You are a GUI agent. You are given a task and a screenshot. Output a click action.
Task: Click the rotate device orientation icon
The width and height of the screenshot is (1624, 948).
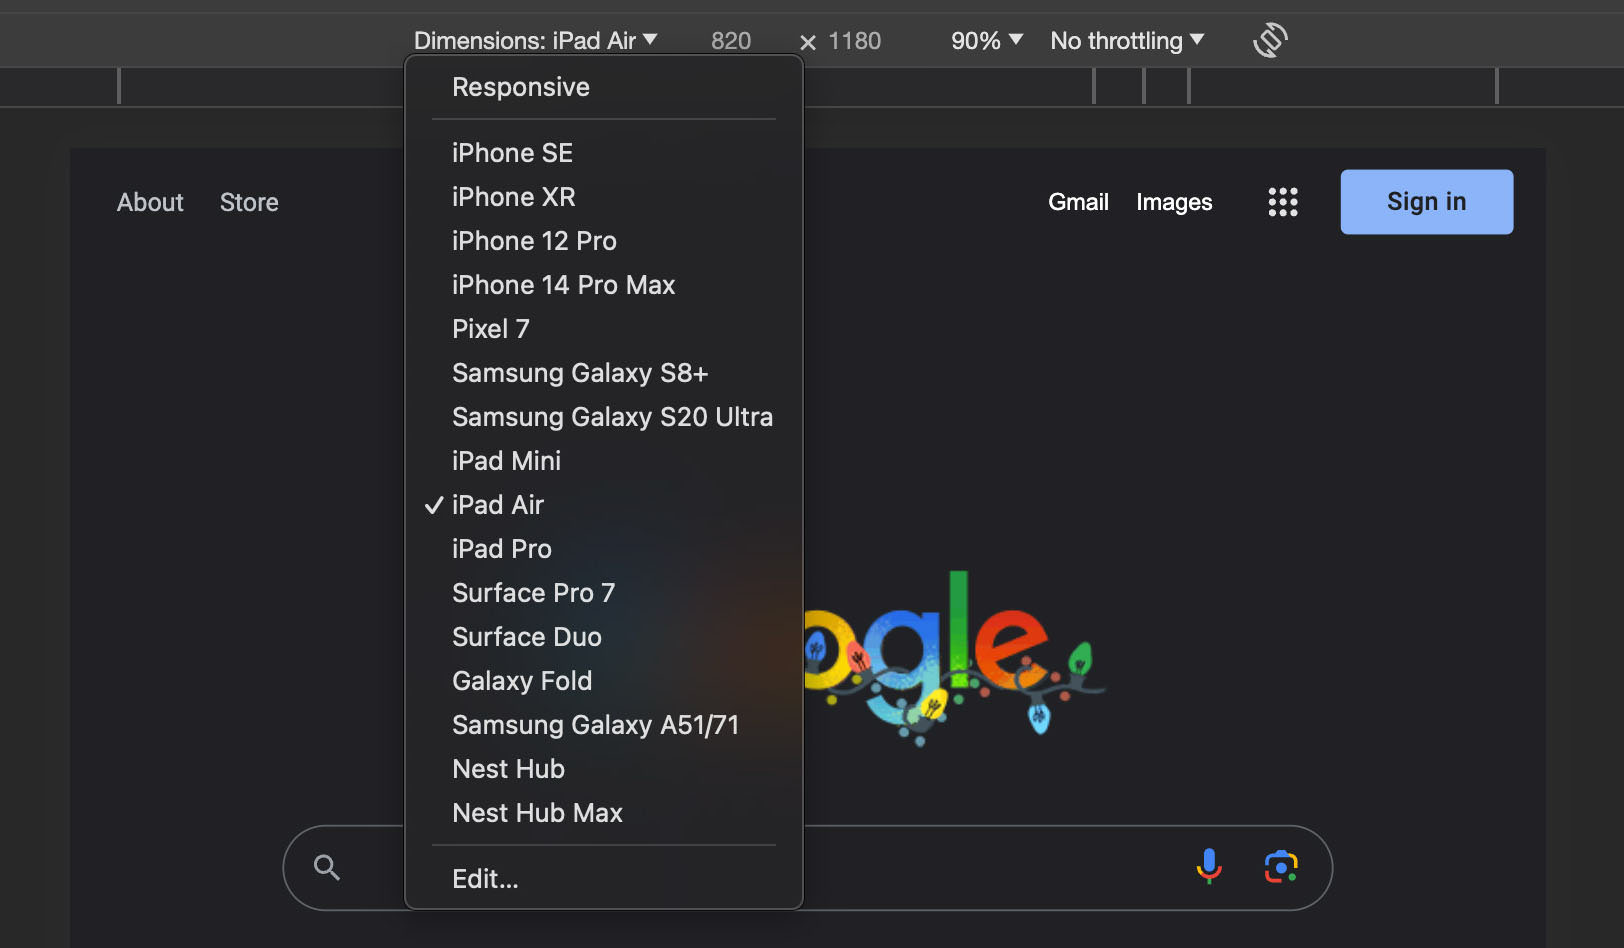(x=1270, y=40)
